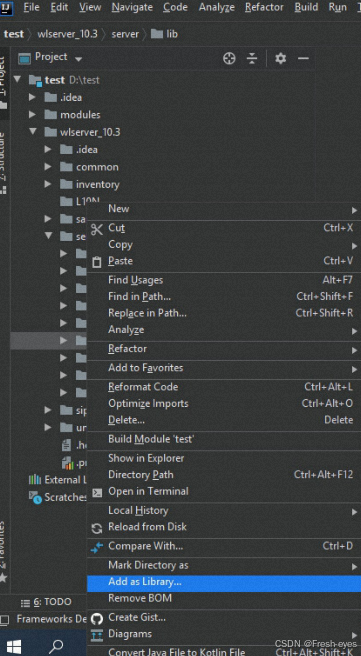Choose Replace in Path... option

pos(224,313)
